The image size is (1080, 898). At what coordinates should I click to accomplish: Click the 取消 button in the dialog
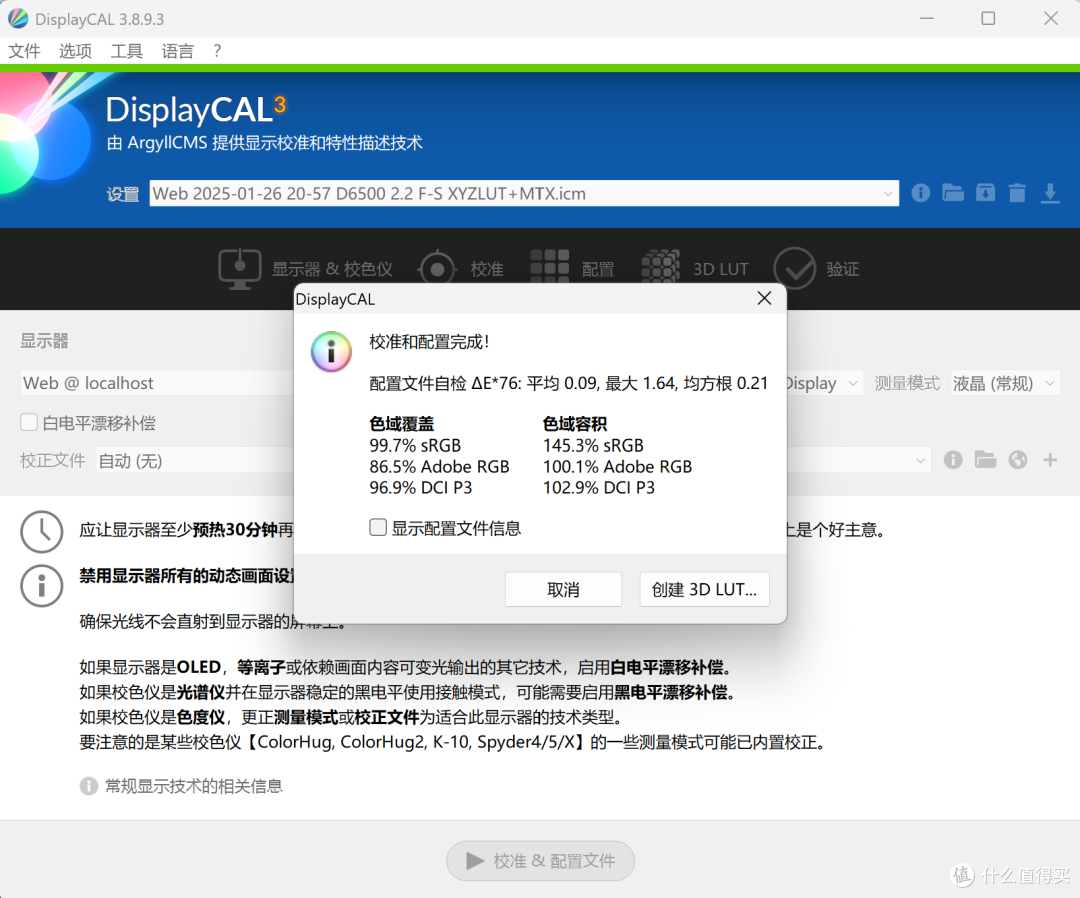(x=563, y=590)
